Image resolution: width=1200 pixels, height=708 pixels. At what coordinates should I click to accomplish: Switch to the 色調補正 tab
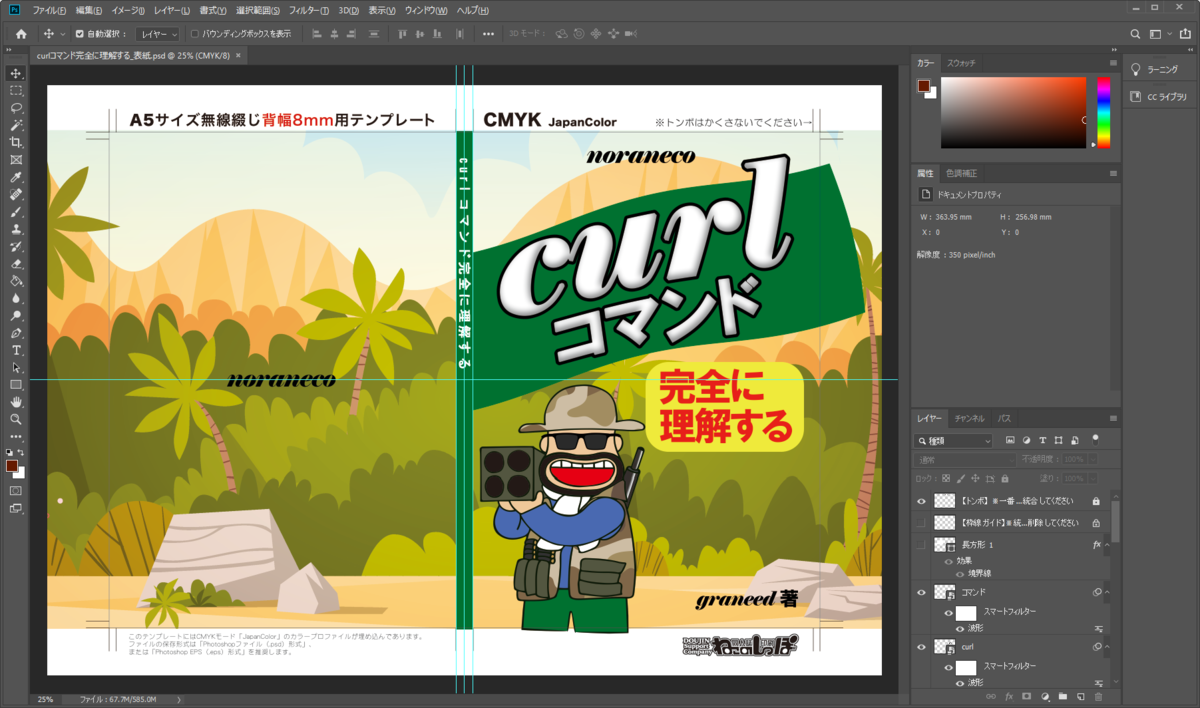(963, 173)
